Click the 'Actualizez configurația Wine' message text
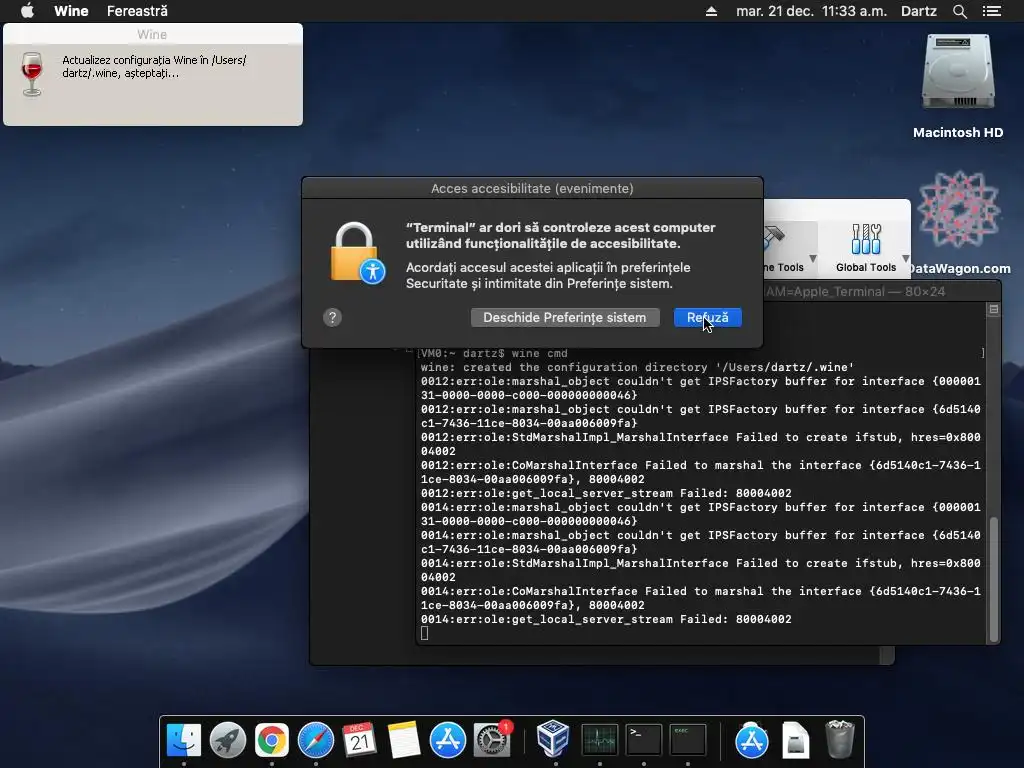The height and width of the screenshot is (768, 1024). [x=154, y=67]
